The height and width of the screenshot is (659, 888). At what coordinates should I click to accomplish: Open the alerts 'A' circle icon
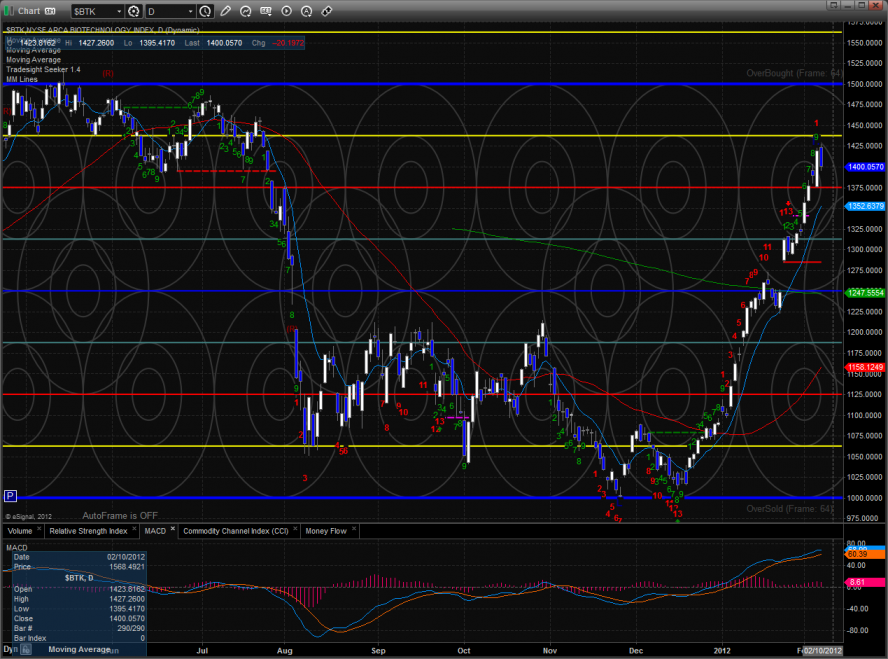click(306, 11)
